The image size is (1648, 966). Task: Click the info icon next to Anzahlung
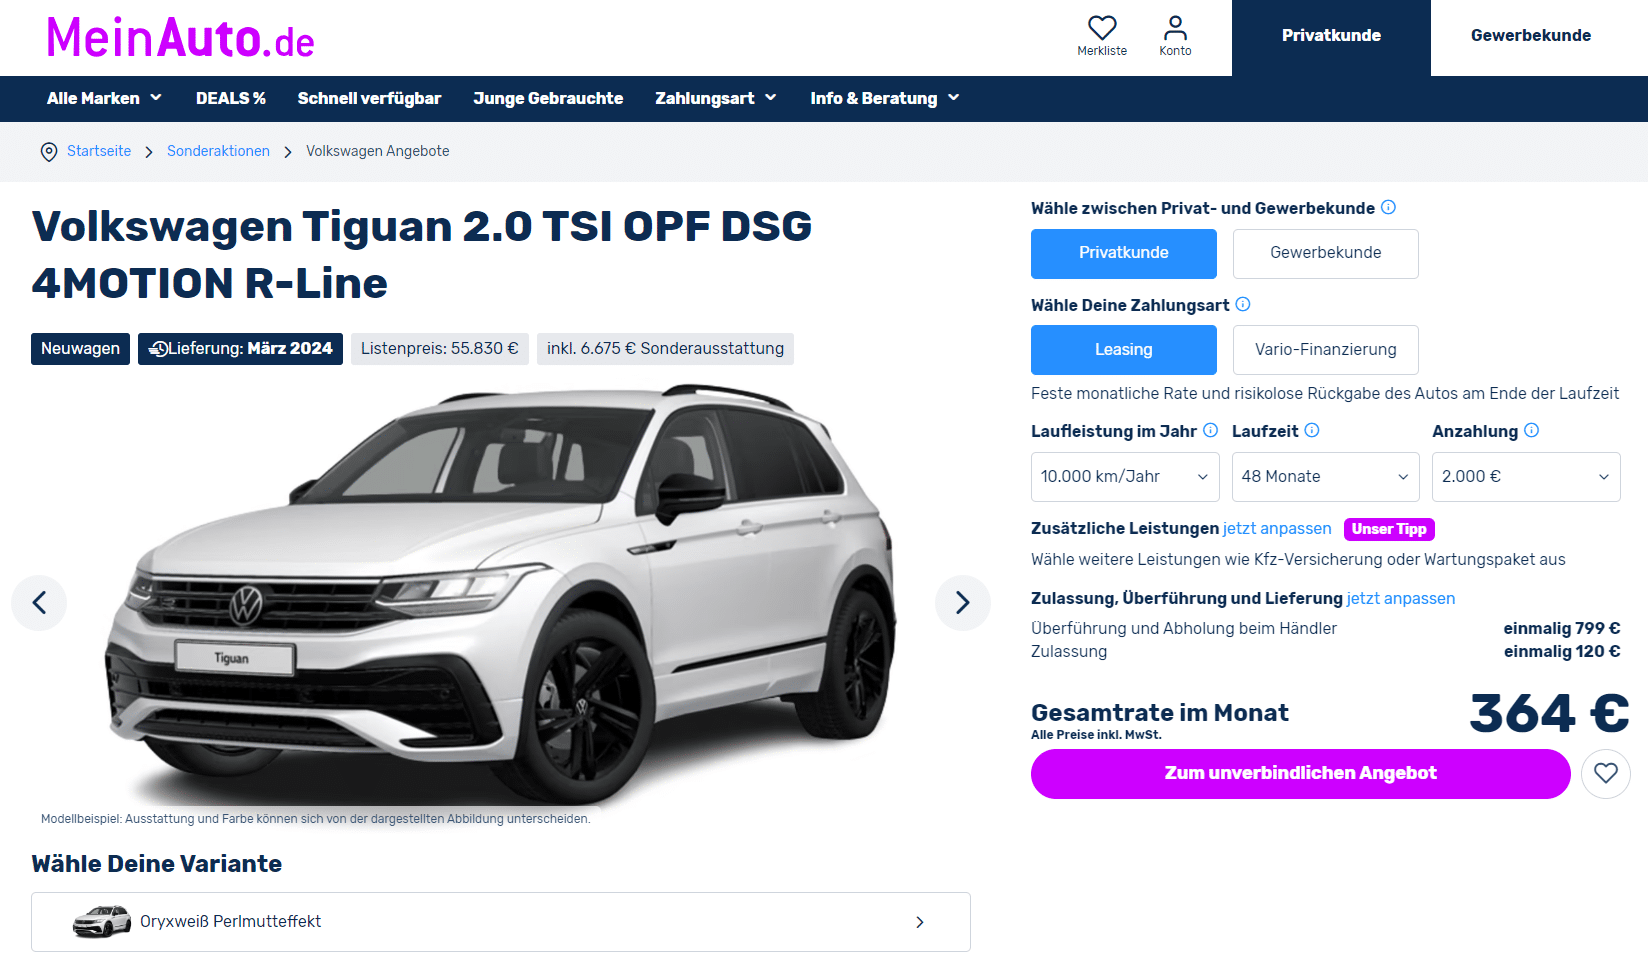(1532, 430)
